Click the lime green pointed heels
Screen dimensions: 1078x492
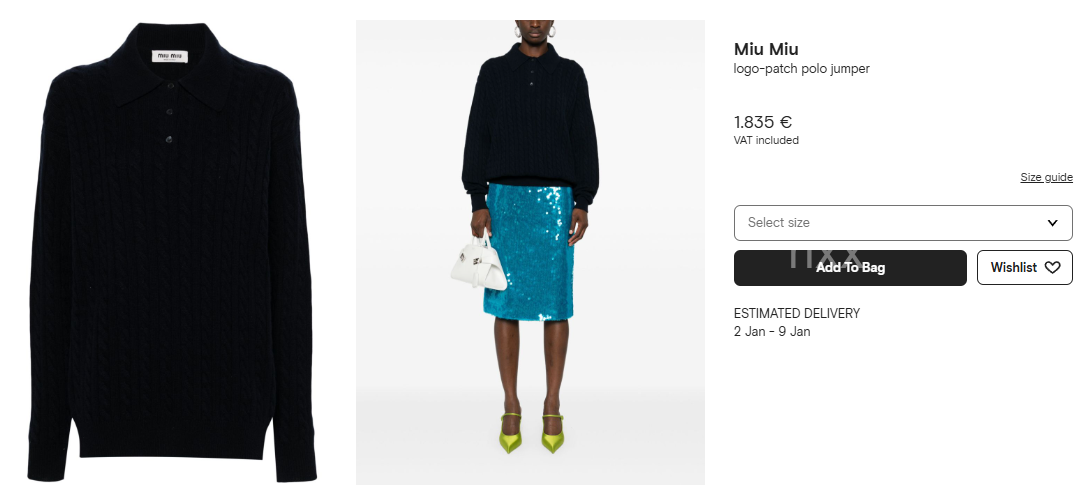(531, 433)
